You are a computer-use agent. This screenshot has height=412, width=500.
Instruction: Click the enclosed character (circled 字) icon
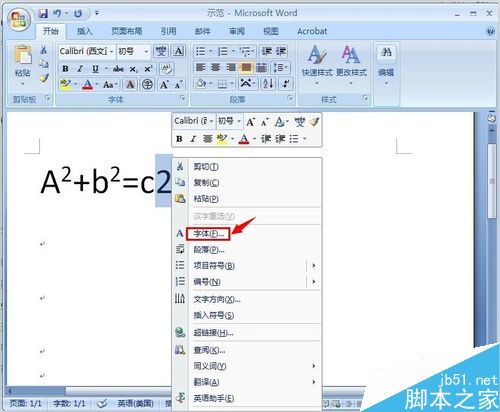tap(147, 85)
